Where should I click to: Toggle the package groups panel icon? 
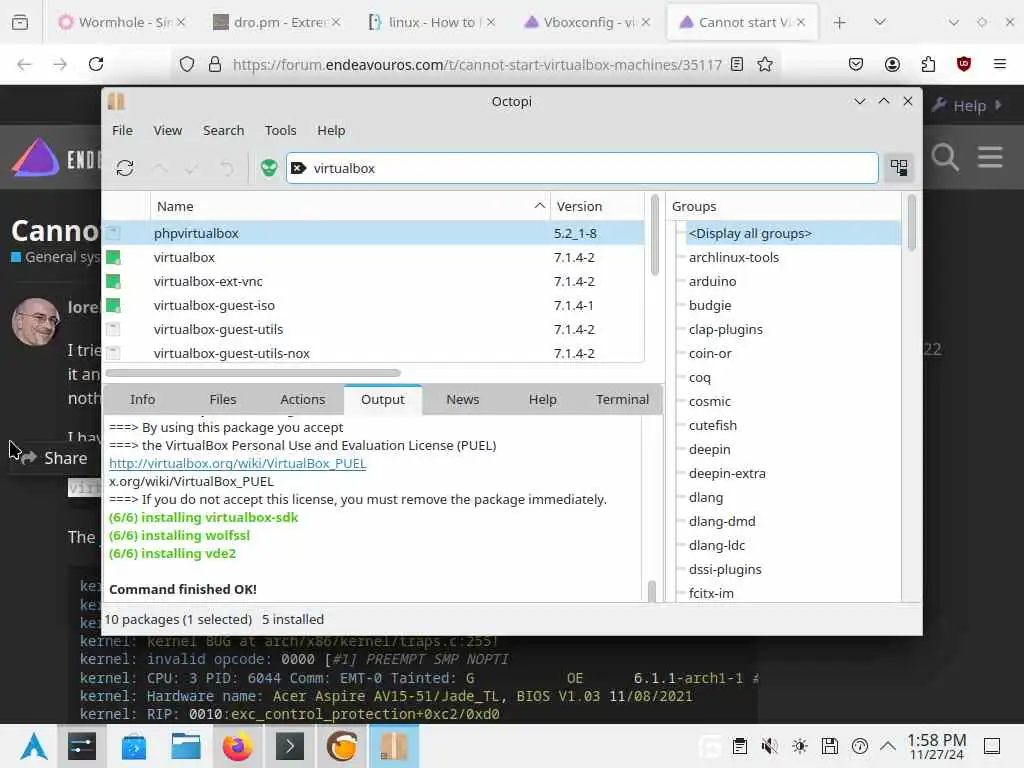click(899, 168)
